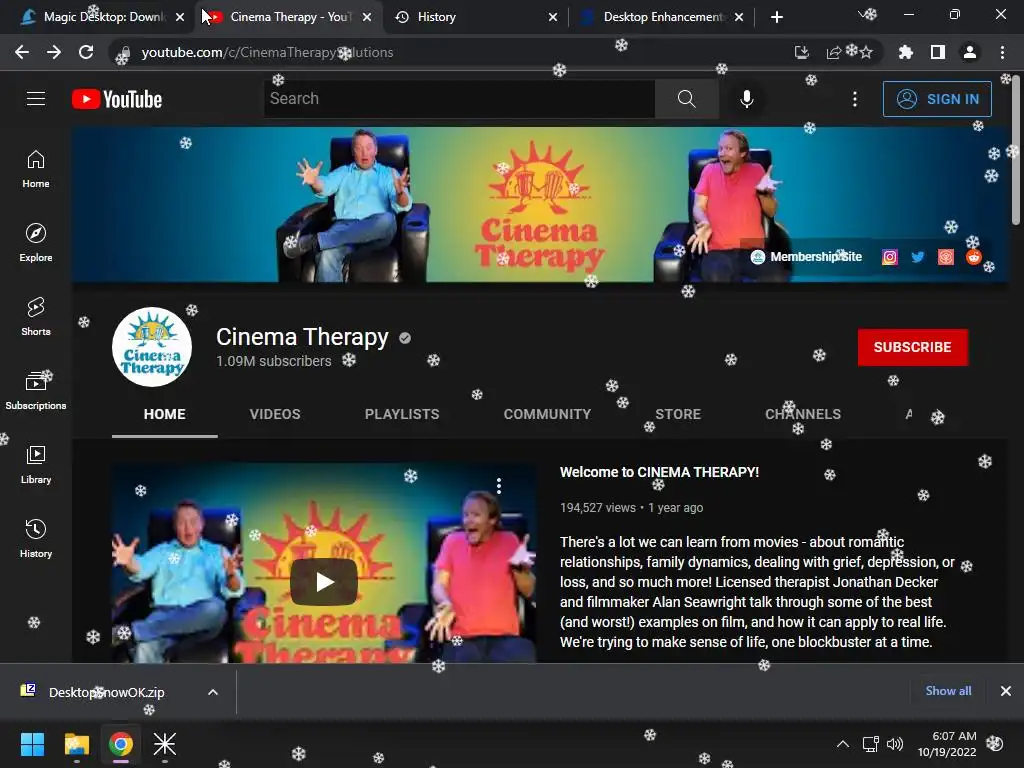This screenshot has width=1024, height=768.
Task: Click the Cinema Therapy channel avatar
Action: click(x=152, y=347)
